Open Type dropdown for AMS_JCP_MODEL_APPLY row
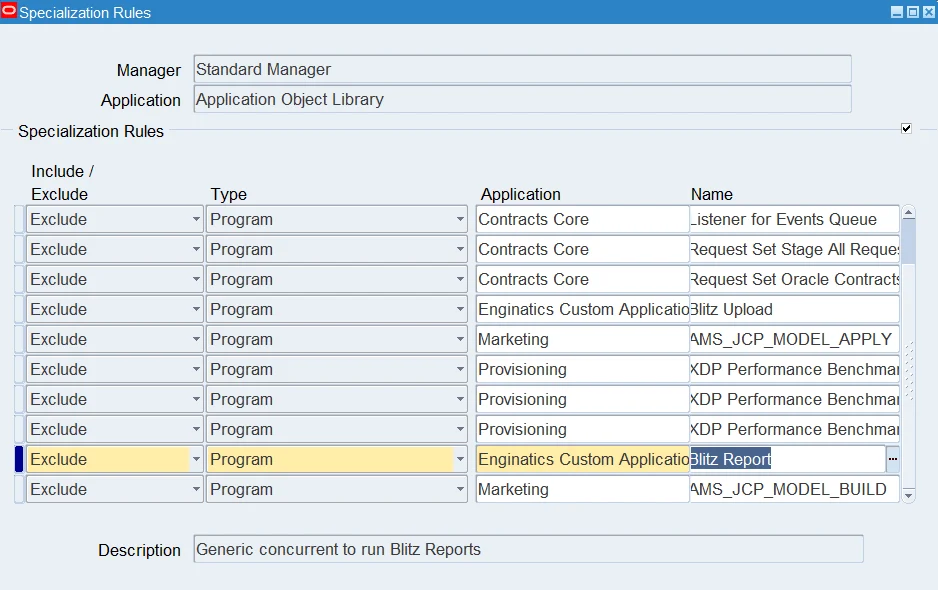Viewport: 938px width, 590px height. pos(460,339)
